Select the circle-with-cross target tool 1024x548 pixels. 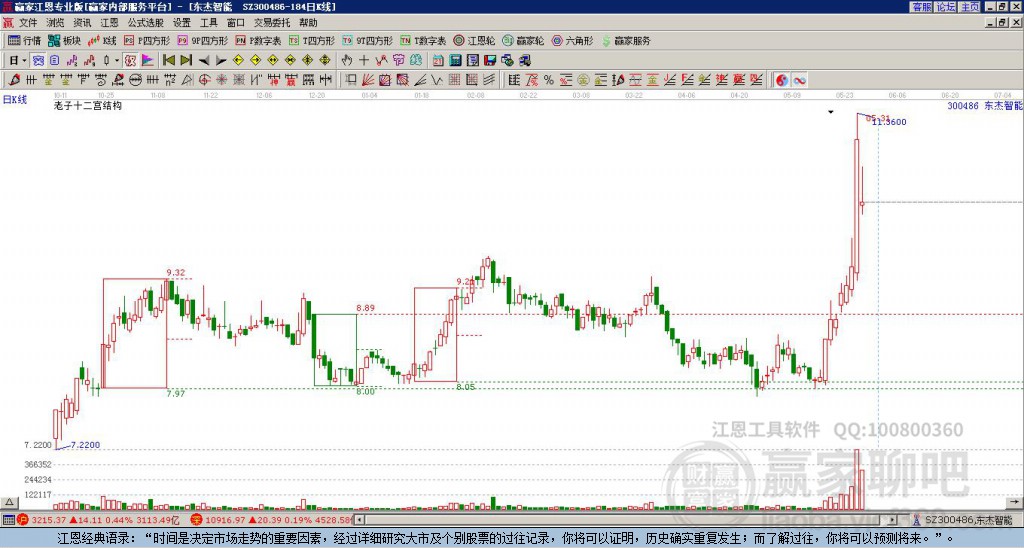coord(204,80)
